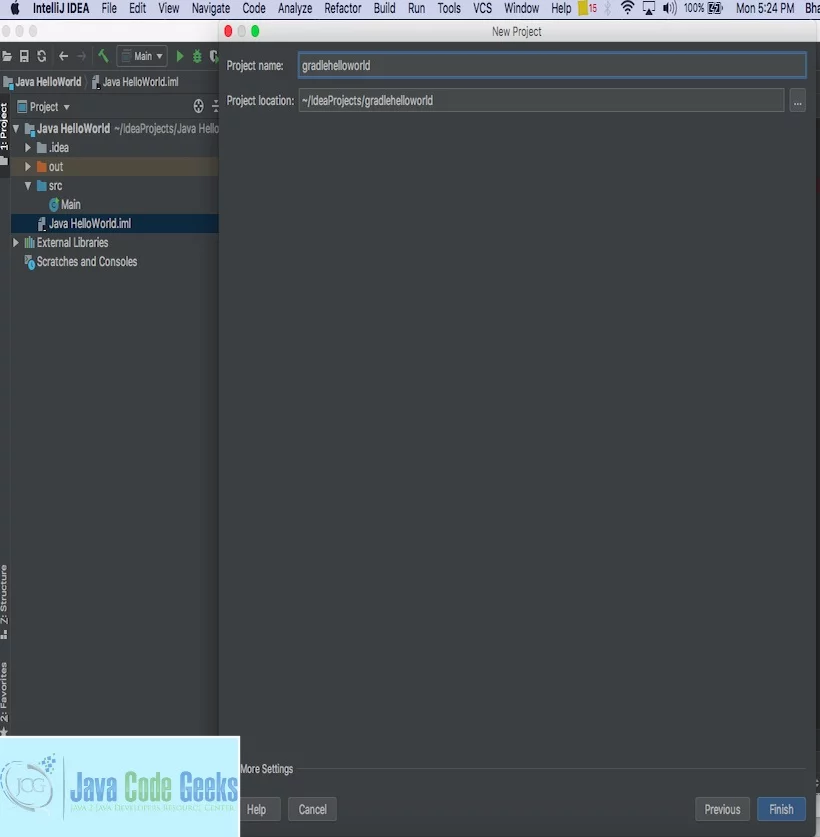Click the Scratches and Consoles icon
This screenshot has width=820, height=837.
click(x=30, y=262)
